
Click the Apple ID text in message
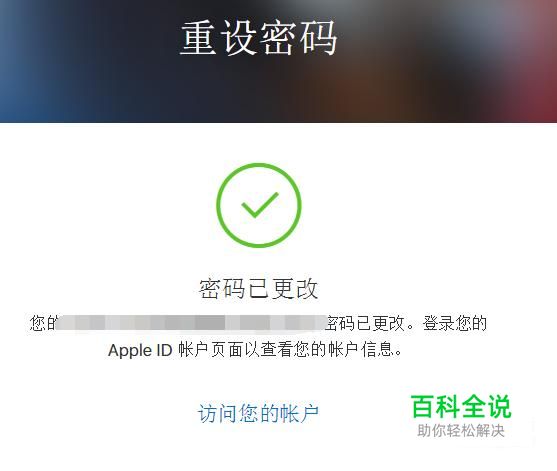pyautogui.click(x=140, y=350)
